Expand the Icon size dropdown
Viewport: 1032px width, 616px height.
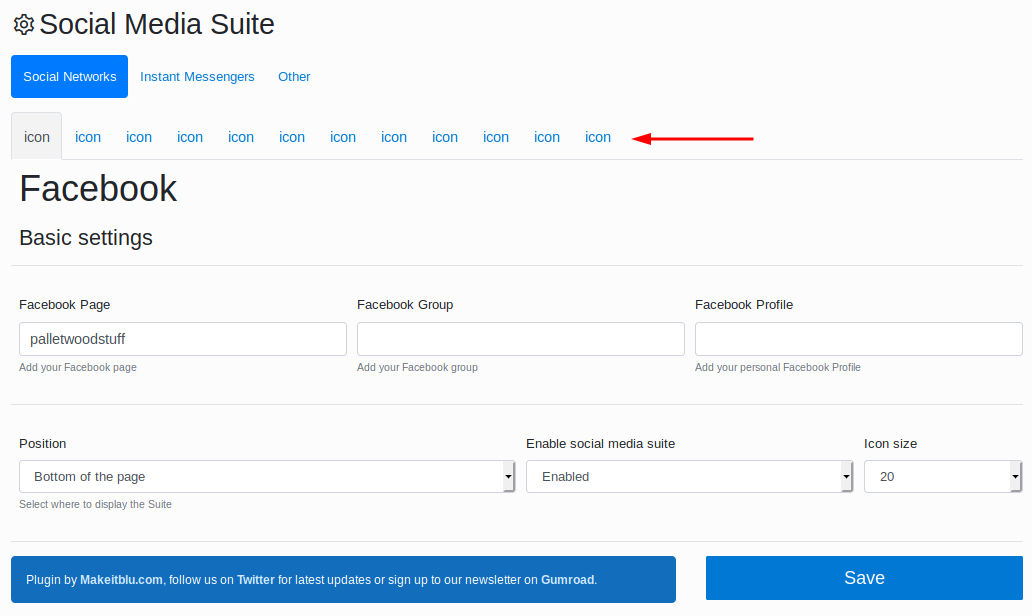coord(942,477)
